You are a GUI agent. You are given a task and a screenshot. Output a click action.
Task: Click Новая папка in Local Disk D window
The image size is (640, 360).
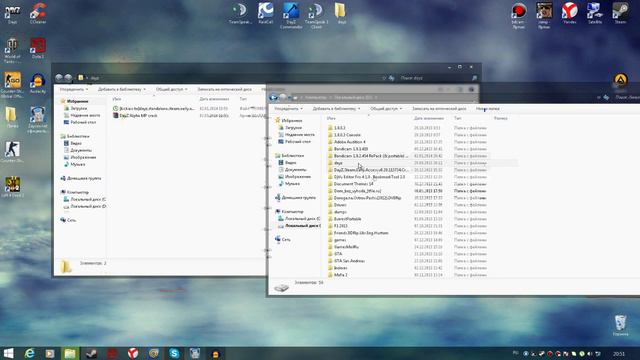click(x=488, y=109)
